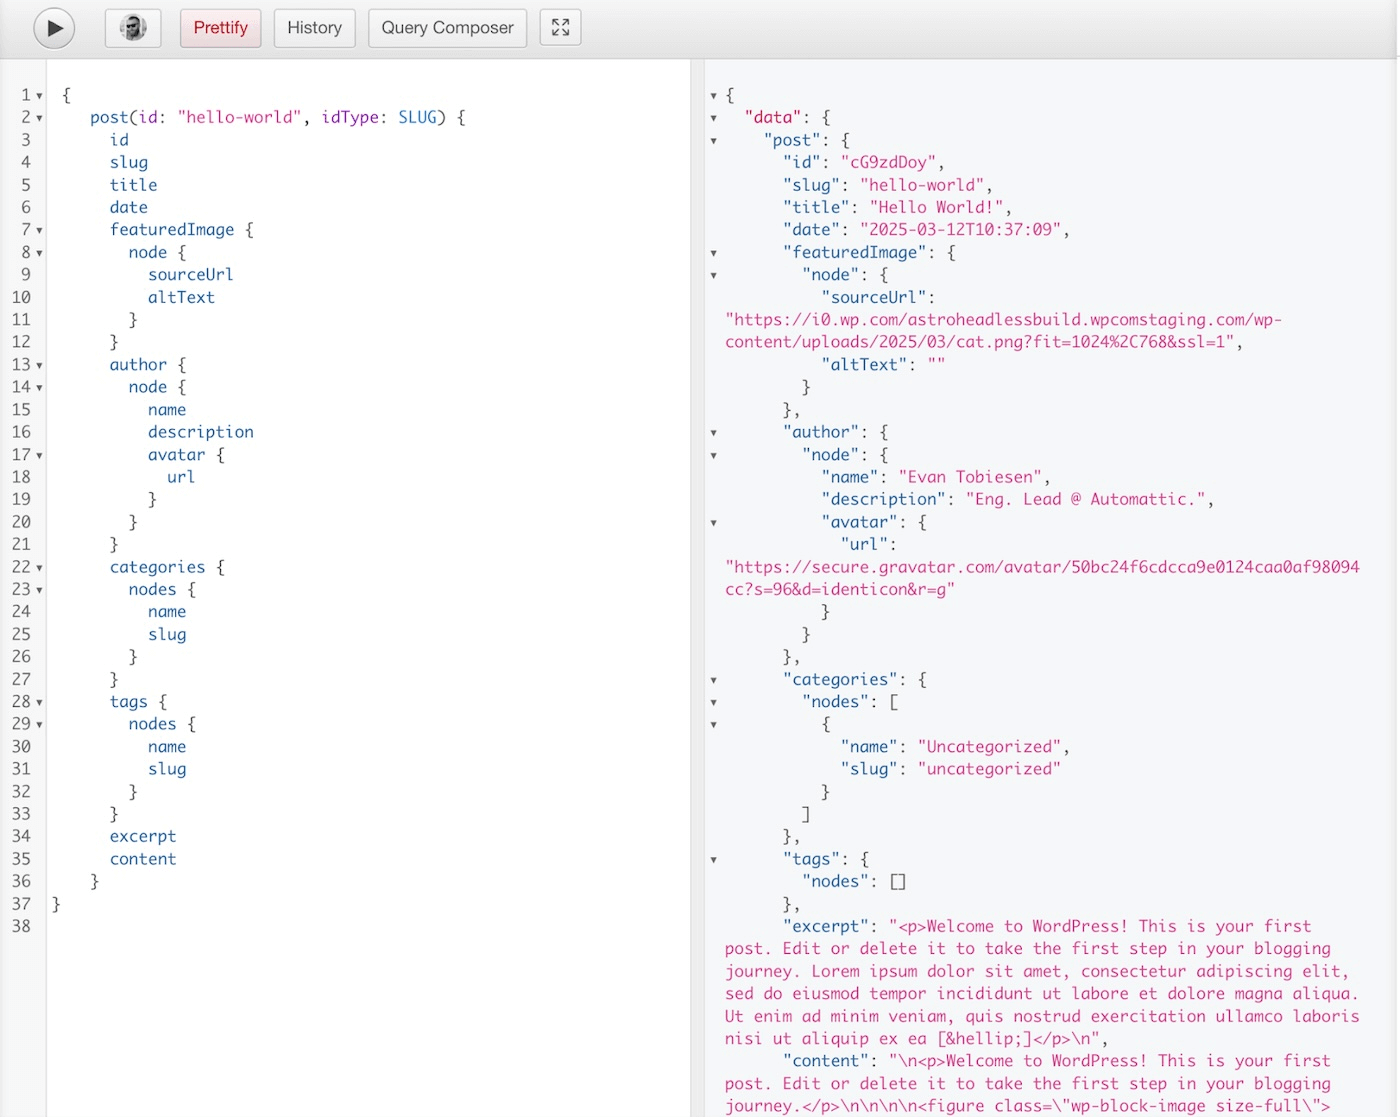Screen dimensions: 1400x1117
Task: Select the "Hello World!" title value
Action: pos(936,207)
